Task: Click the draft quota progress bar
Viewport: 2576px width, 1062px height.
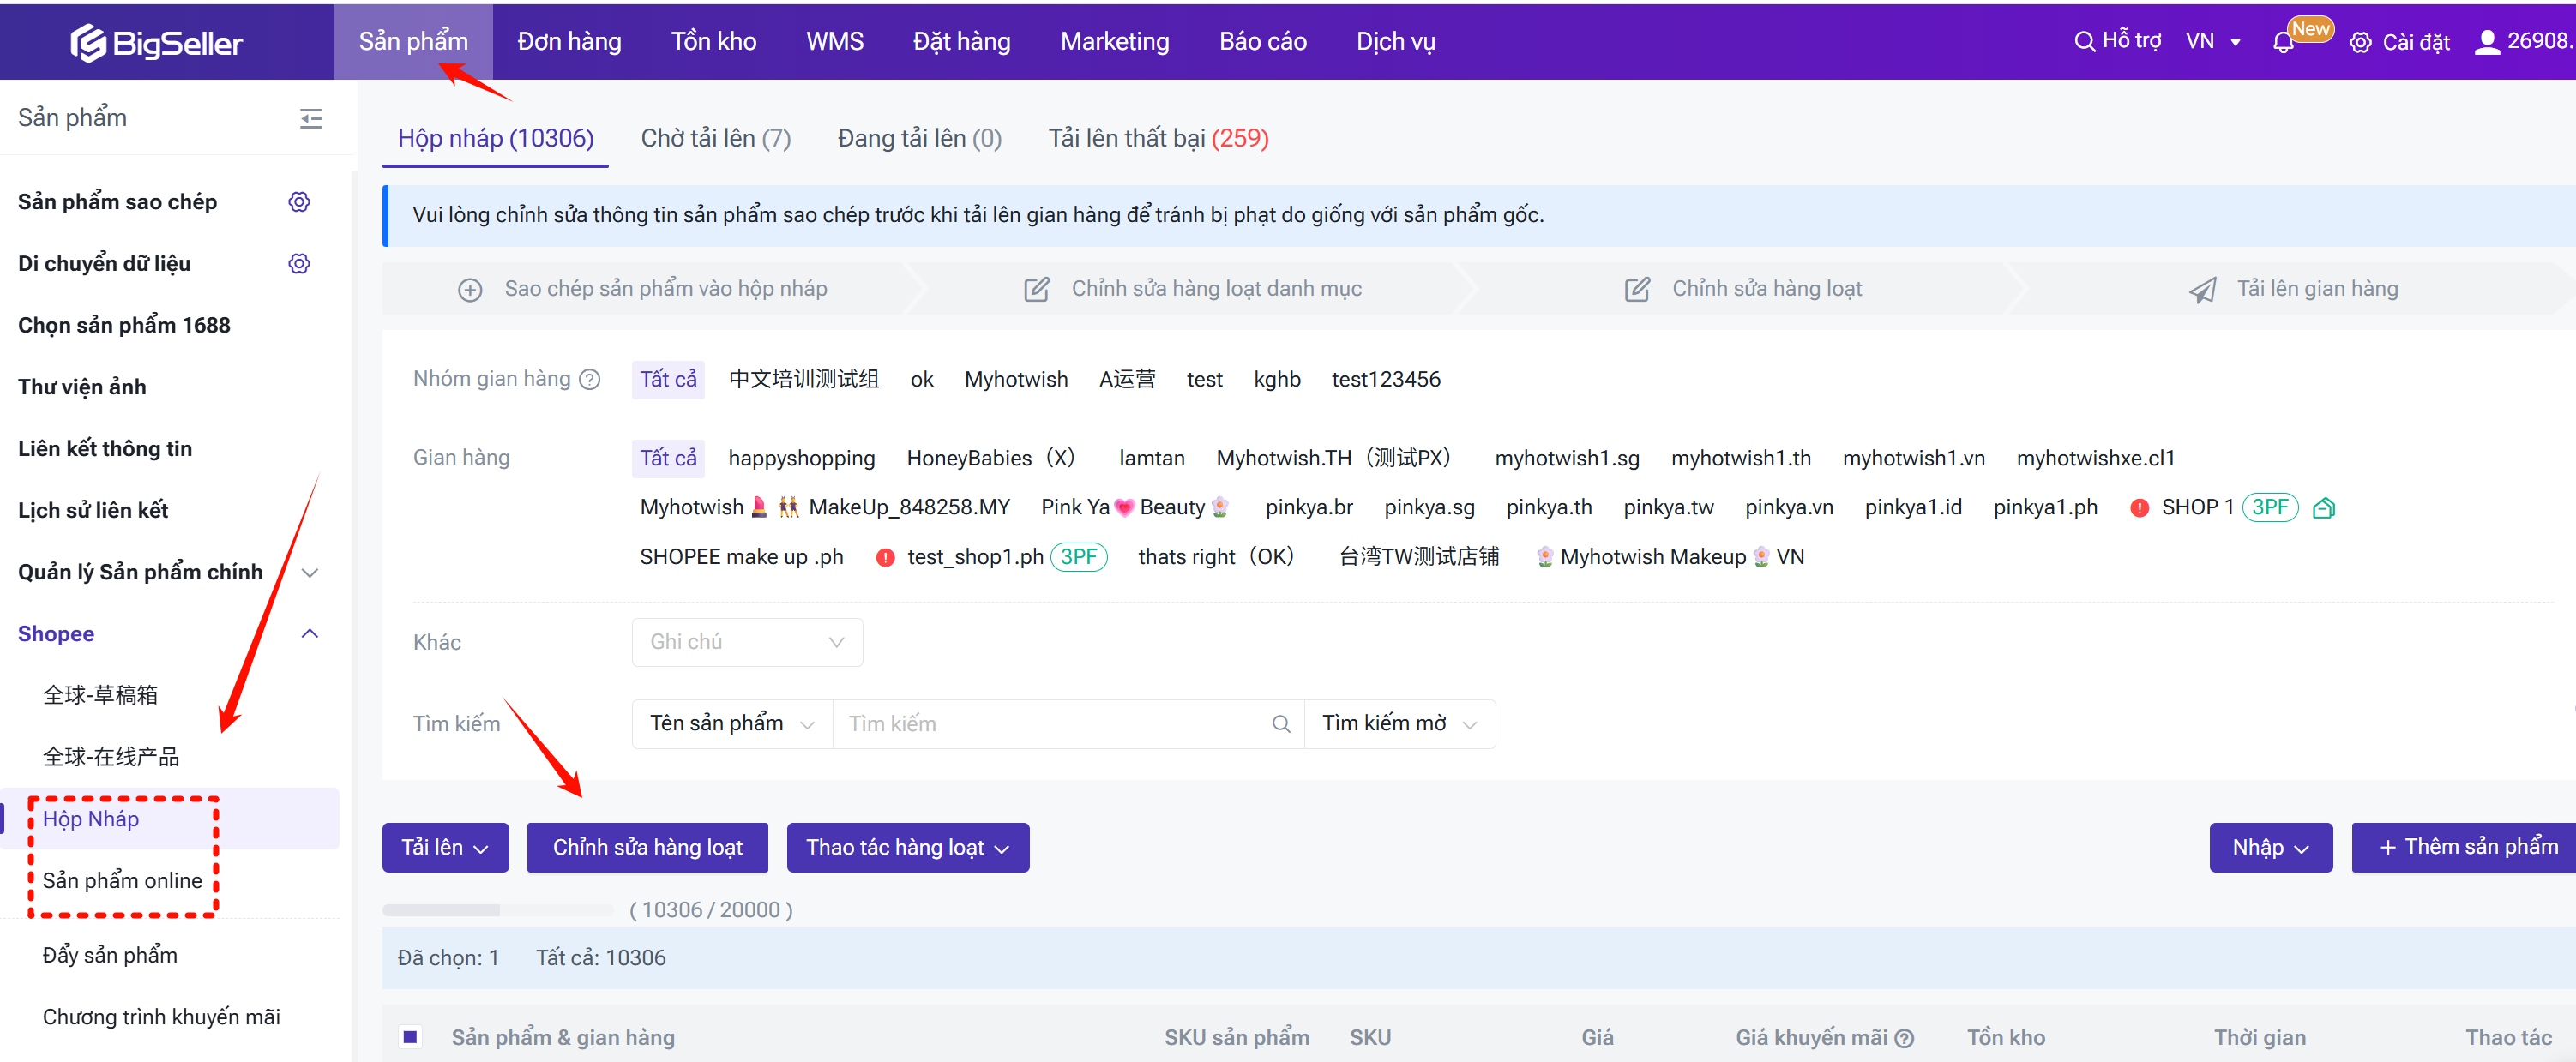Action: pos(497,910)
